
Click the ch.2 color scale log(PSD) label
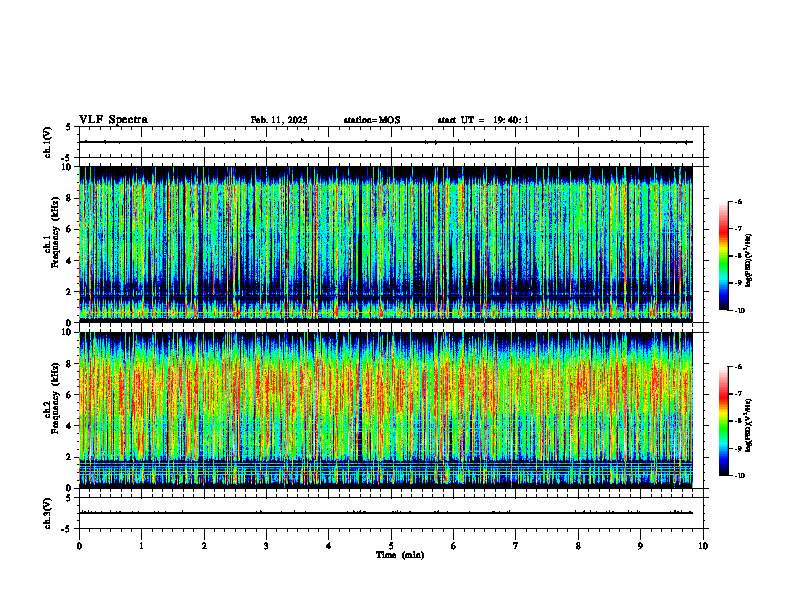point(749,424)
